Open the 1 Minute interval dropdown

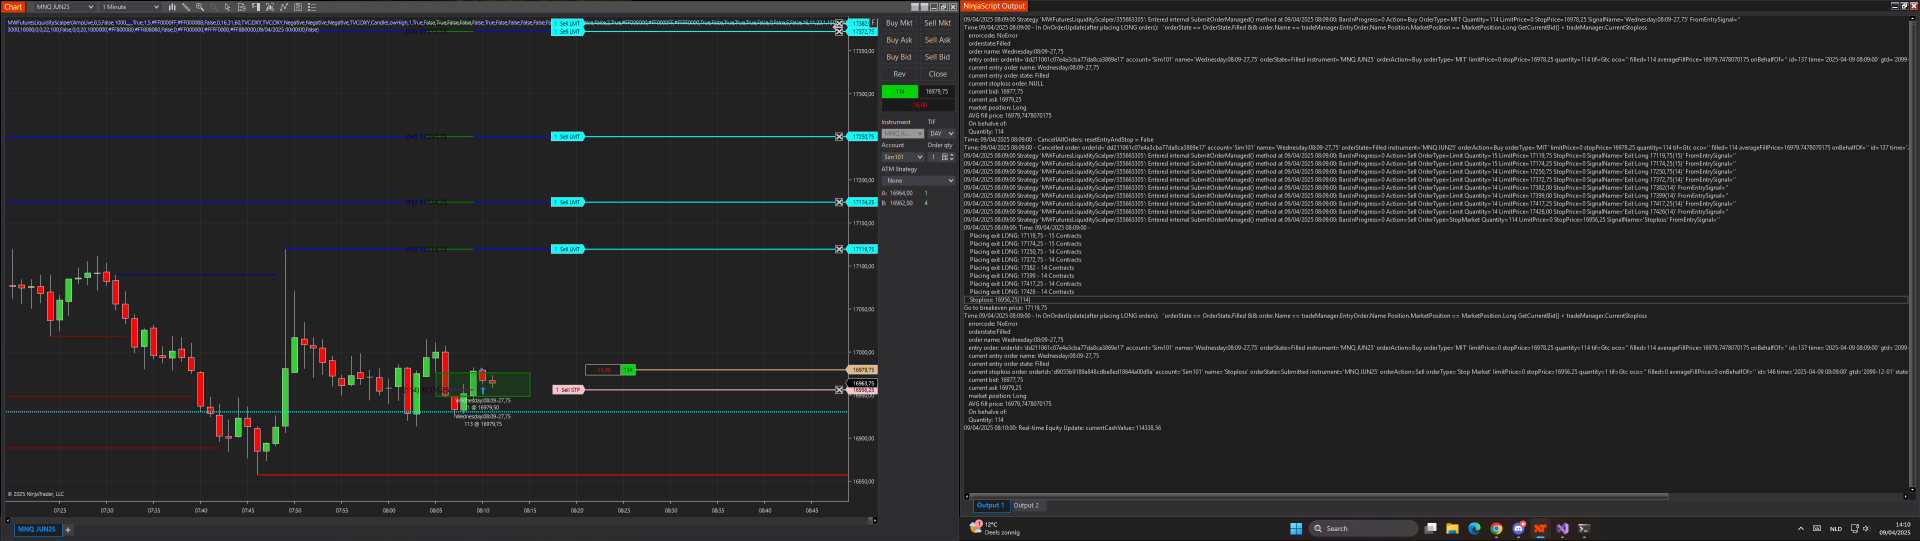129,7
